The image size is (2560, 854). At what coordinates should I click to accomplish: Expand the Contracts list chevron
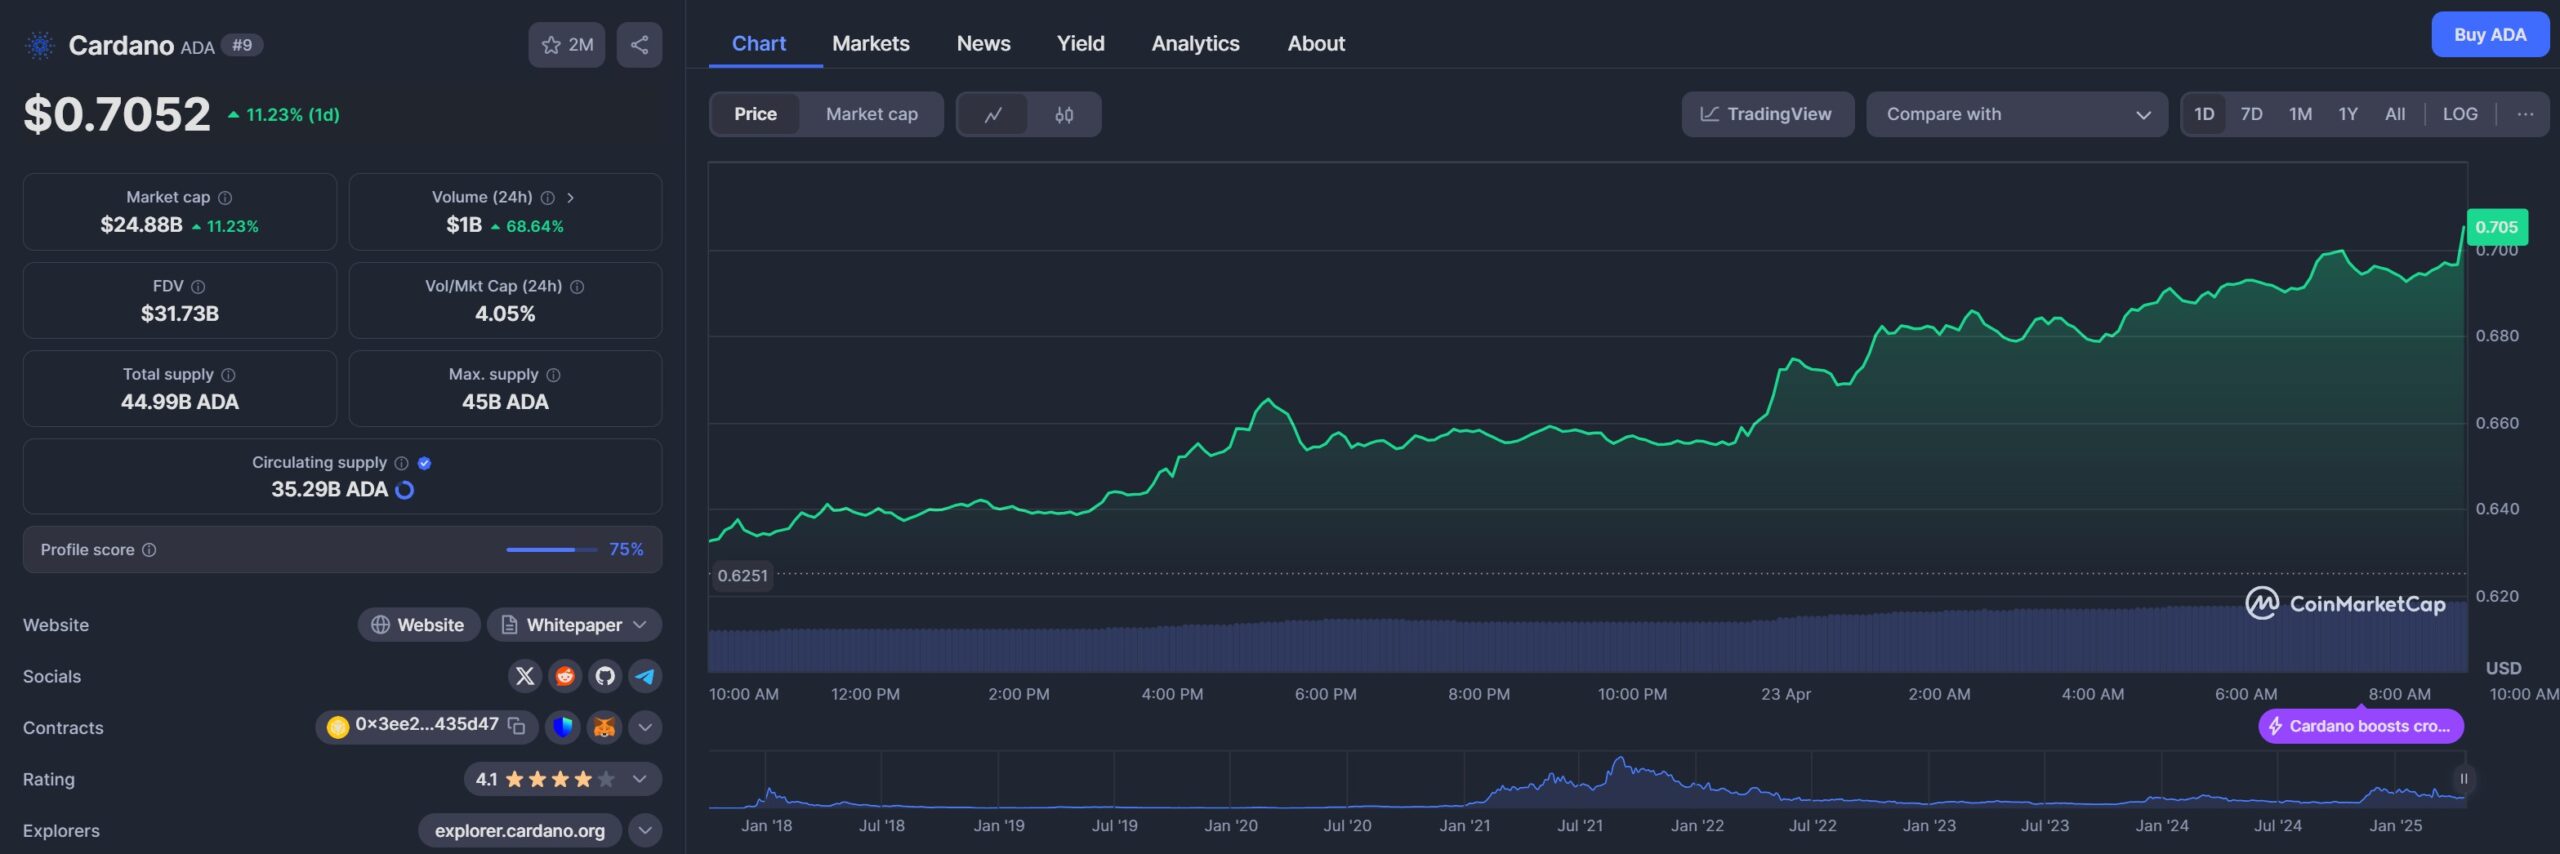[x=645, y=728]
